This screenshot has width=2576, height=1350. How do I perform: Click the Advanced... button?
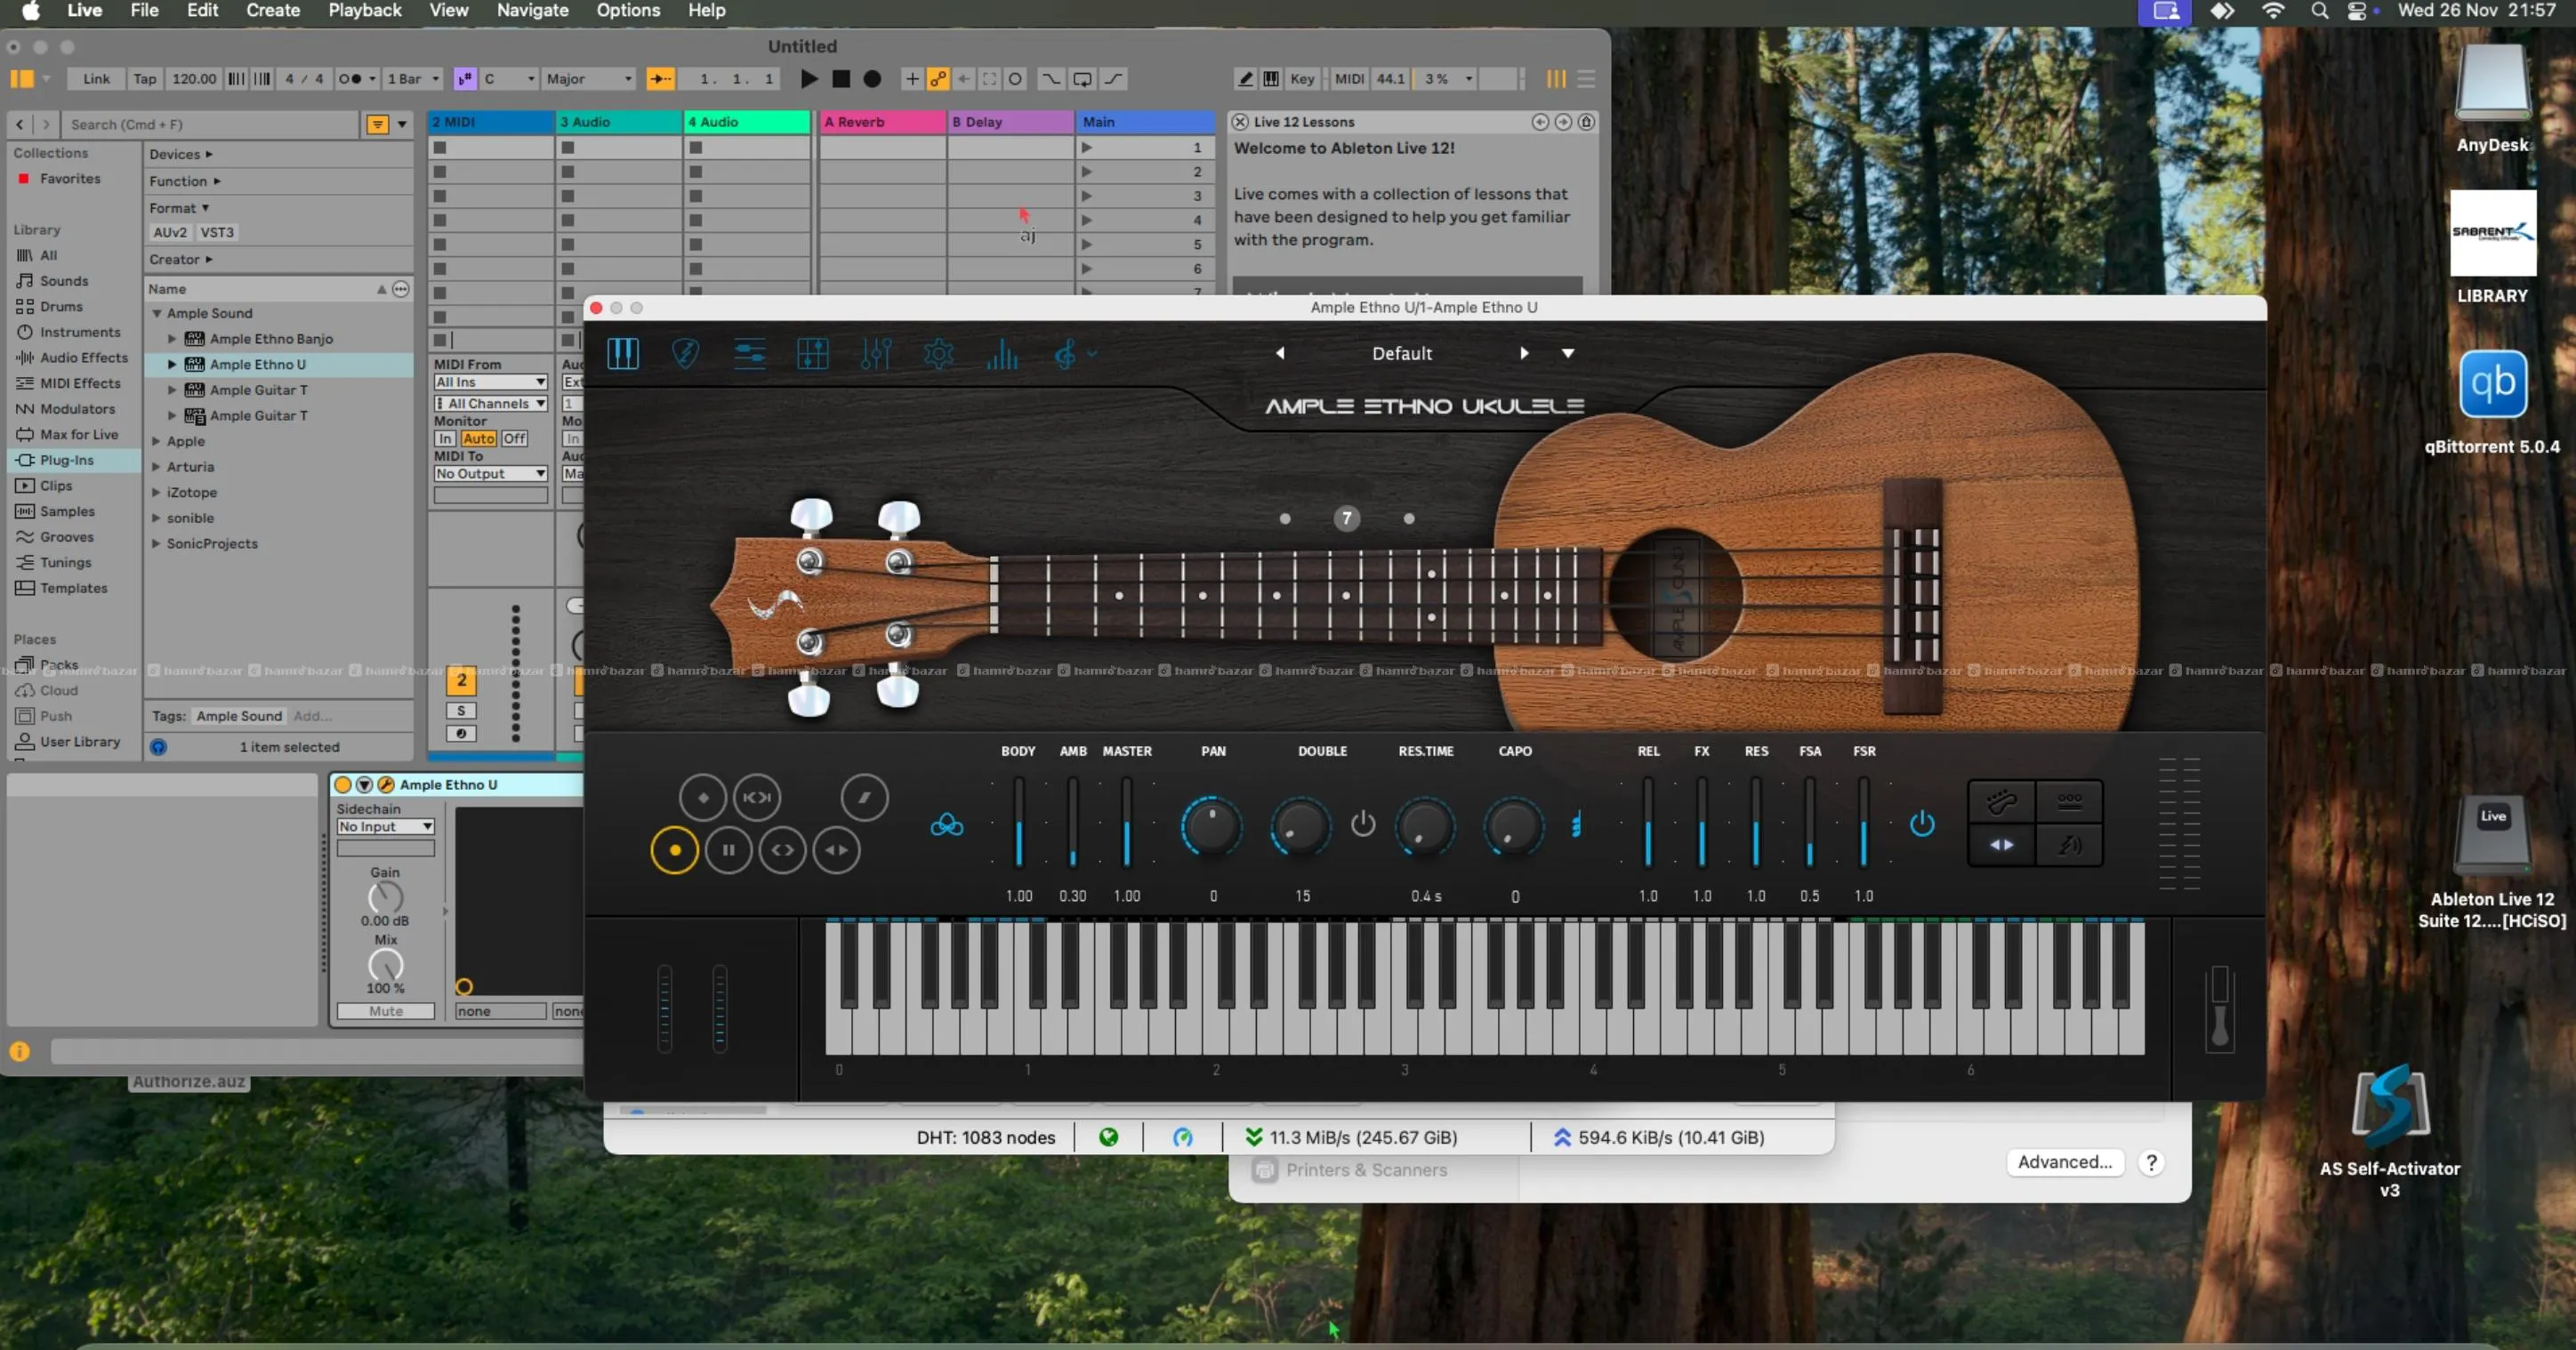tap(2065, 1162)
